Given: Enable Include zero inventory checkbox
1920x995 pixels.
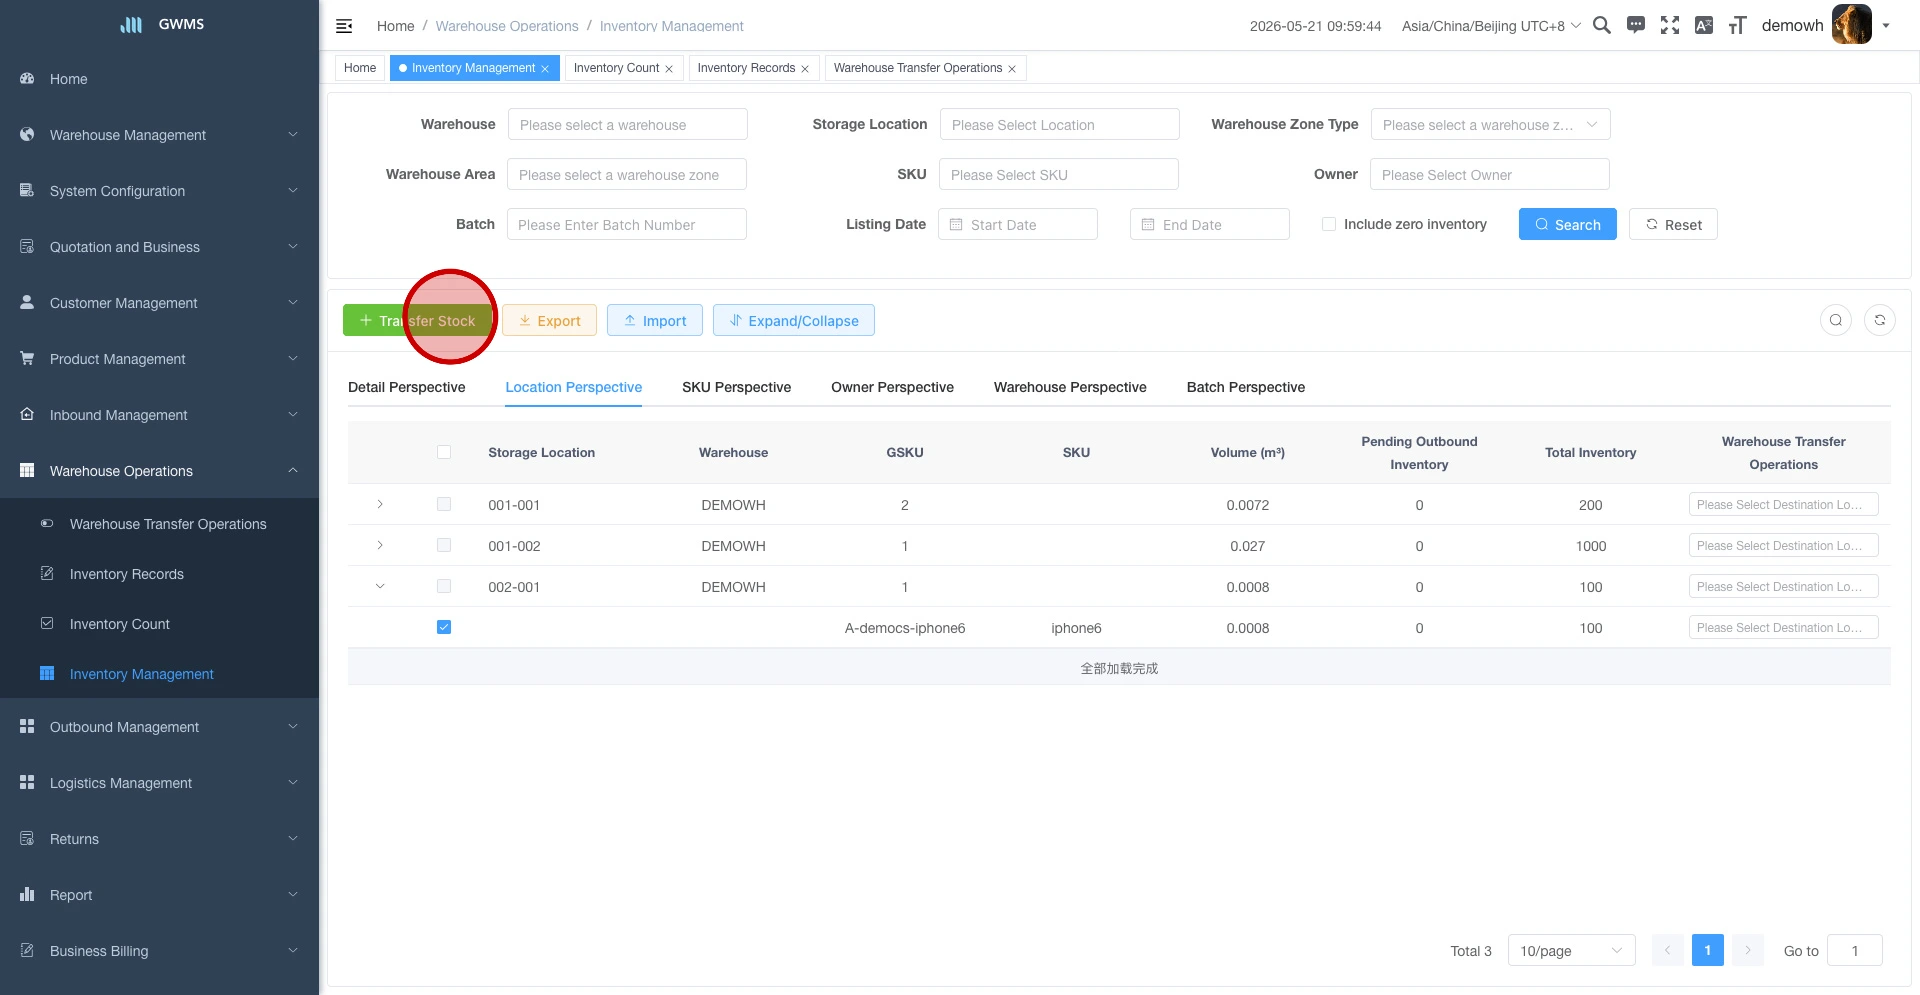Looking at the screenshot, I should click(1329, 224).
